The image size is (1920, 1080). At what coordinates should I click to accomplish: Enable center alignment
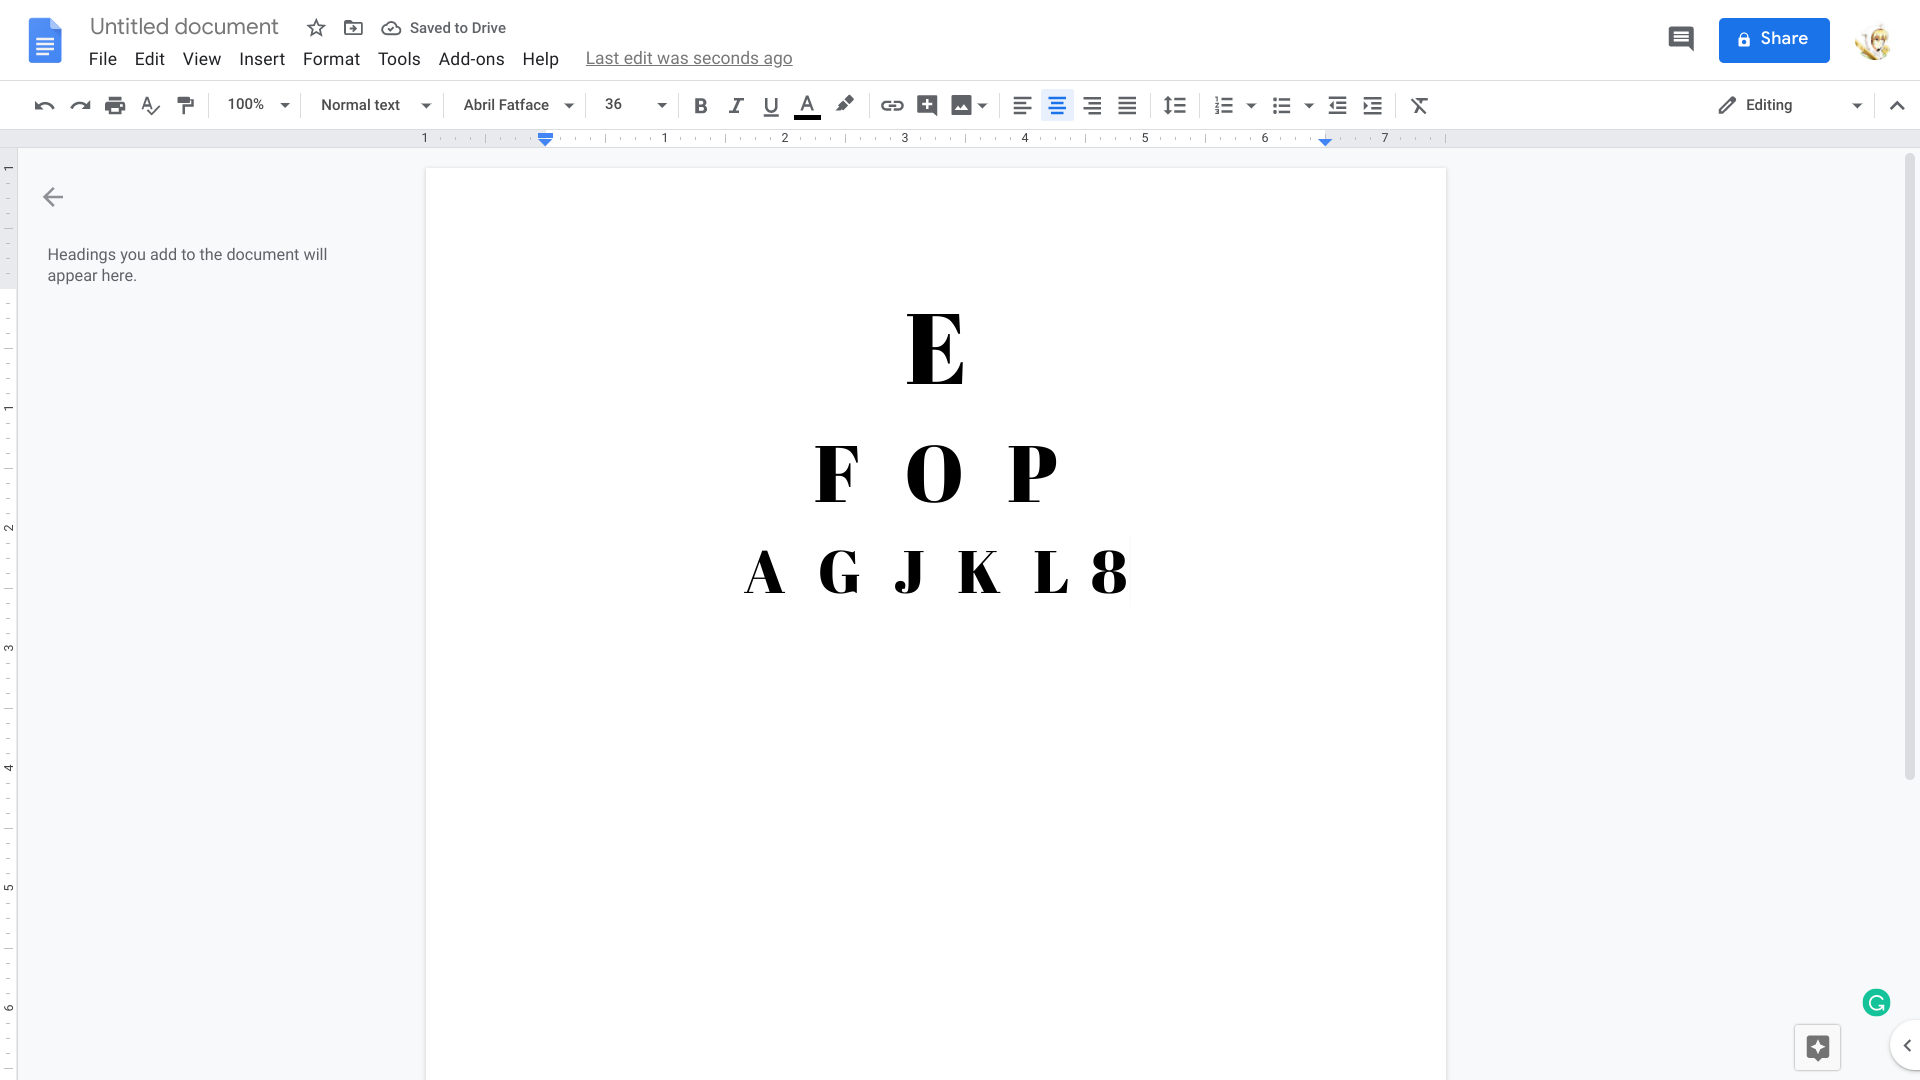tap(1057, 105)
